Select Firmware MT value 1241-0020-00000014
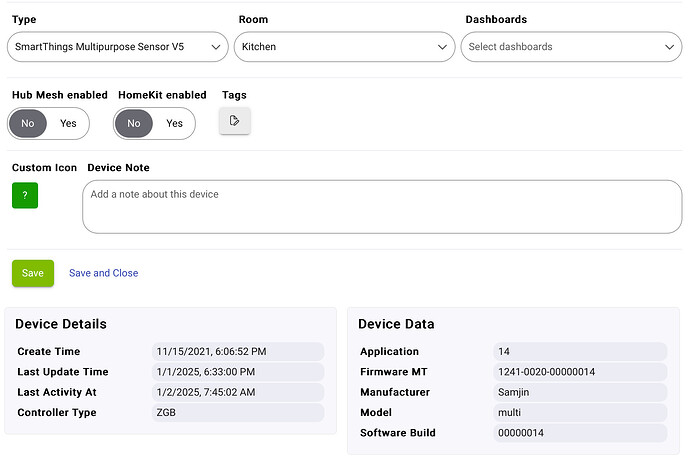This screenshot has width=690, height=464. 580,372
